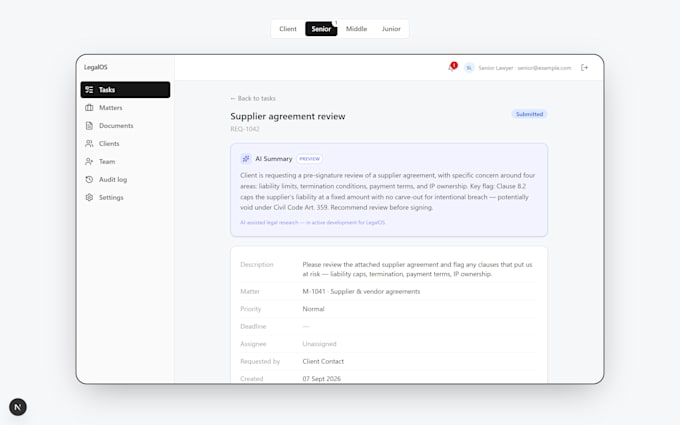Viewport: 680px width, 425px height.
Task: Open notifications bell with red badge
Action: [x=452, y=67]
